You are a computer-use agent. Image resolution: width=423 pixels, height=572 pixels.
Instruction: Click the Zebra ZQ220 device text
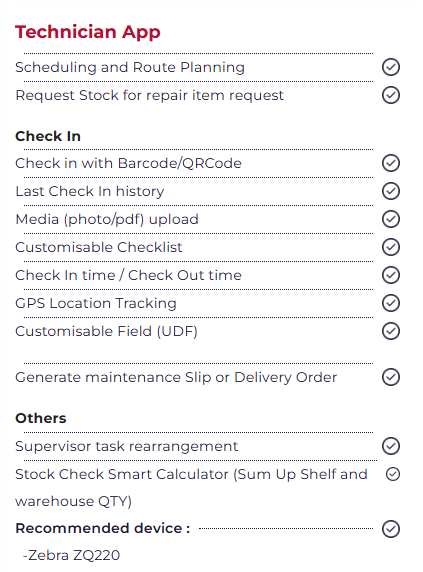pyautogui.click(x=71, y=555)
